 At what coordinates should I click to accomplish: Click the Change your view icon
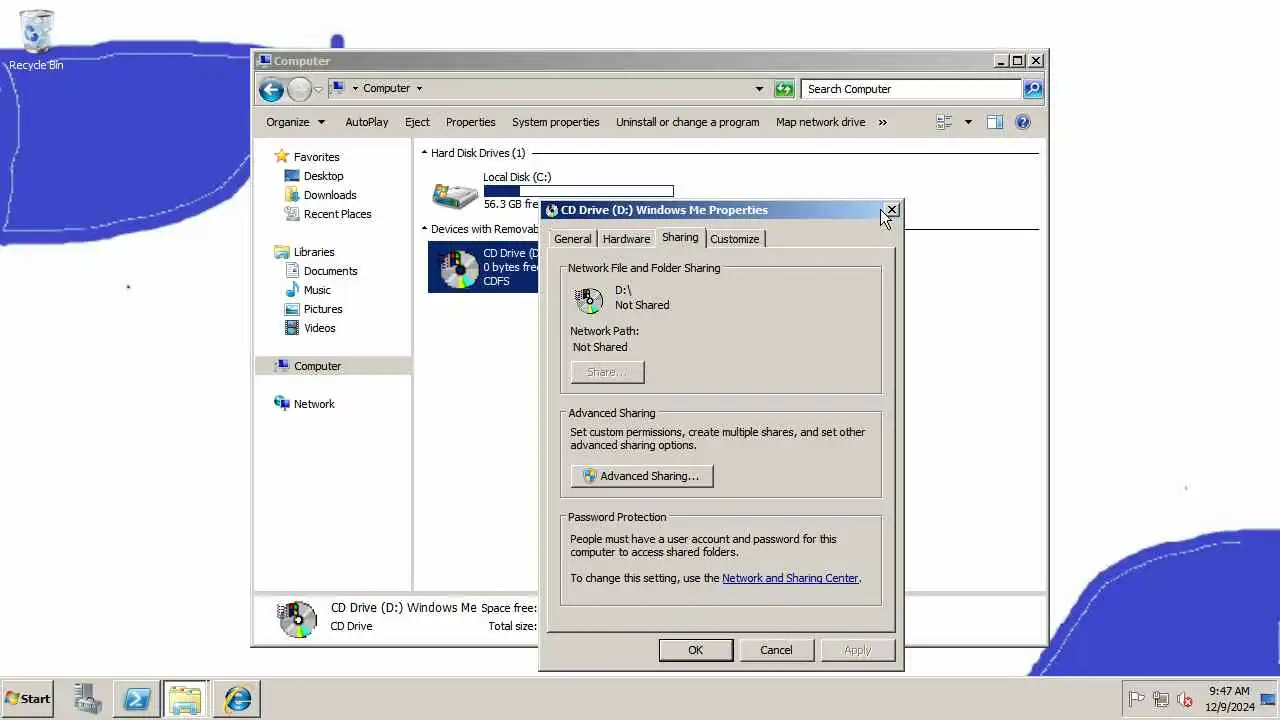[x=944, y=122]
